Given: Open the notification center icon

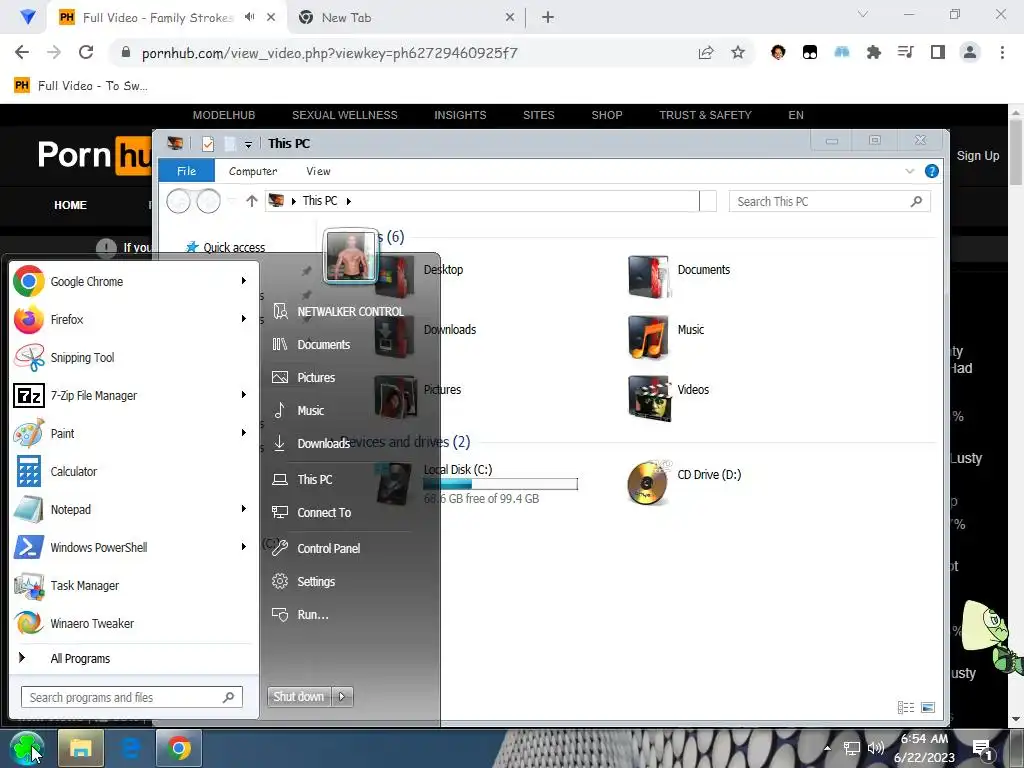Looking at the screenshot, I should 982,750.
